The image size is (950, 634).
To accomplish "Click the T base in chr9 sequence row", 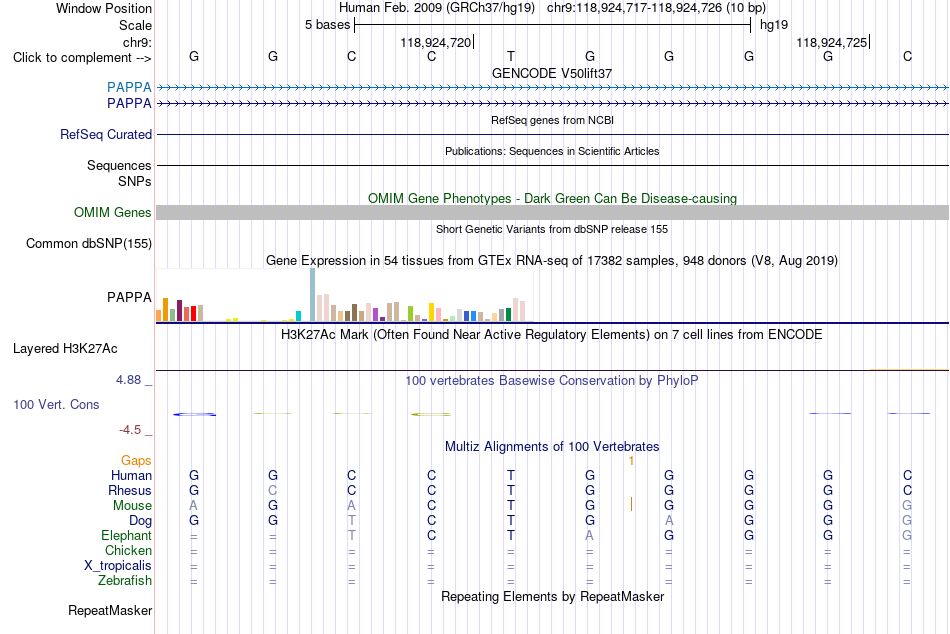I will tap(511, 56).
